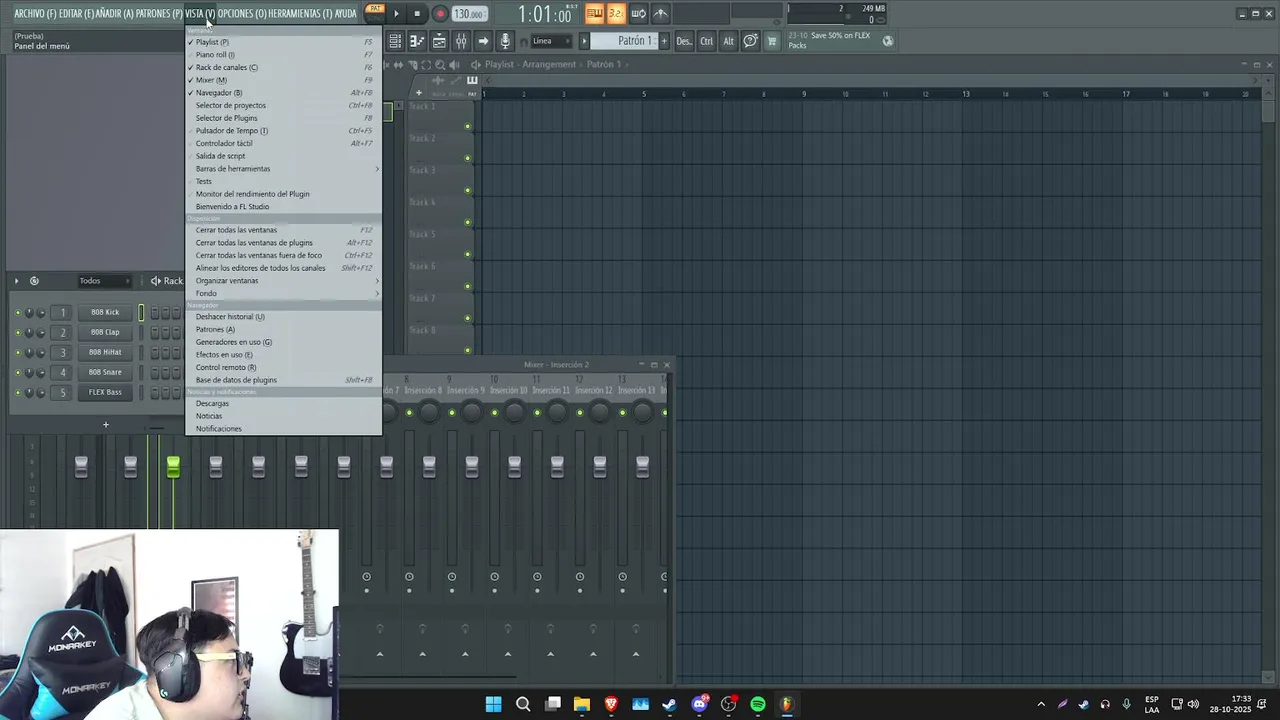This screenshot has height=720, width=1280.
Task: Mute Track 1 in the playlist
Action: (x=467, y=126)
